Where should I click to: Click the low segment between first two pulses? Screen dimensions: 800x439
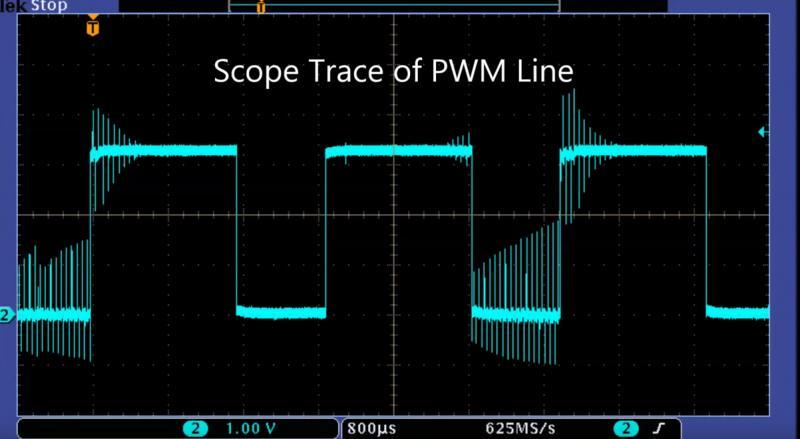pos(280,312)
